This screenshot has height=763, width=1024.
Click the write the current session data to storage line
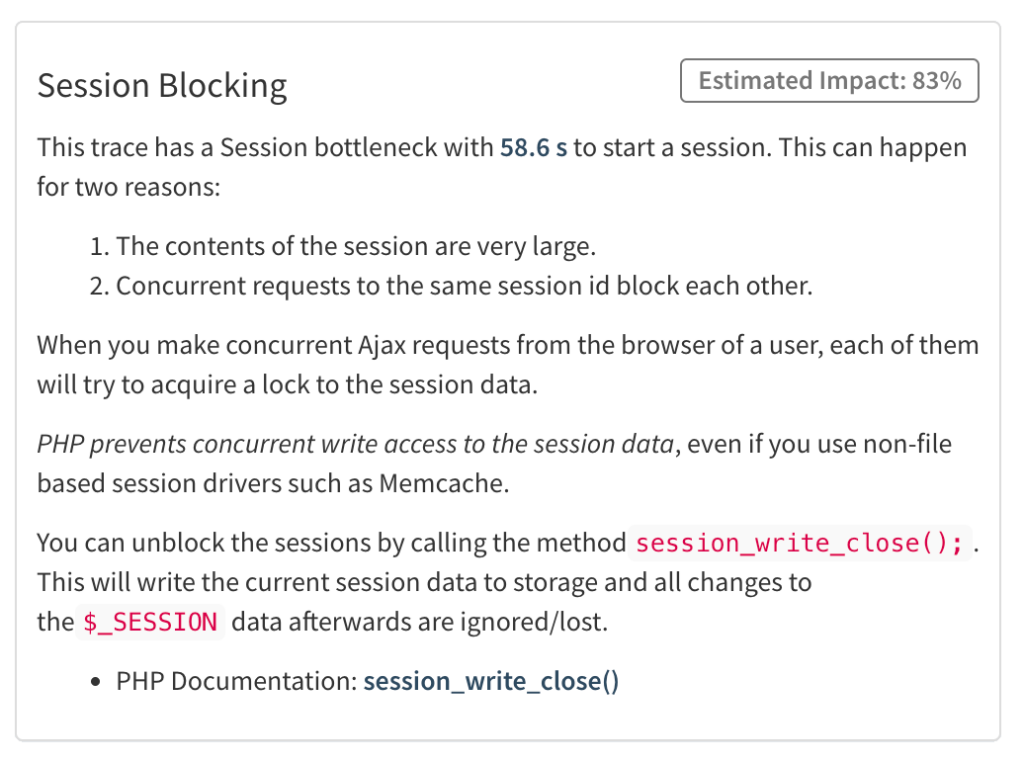(x=424, y=583)
